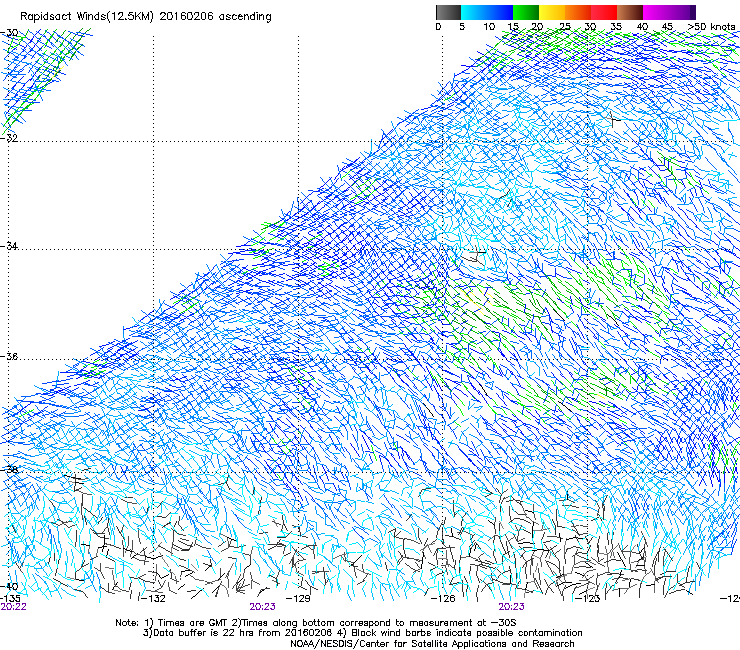
Task: Click the 20:23 time stamp near -129
Action: coord(262,607)
